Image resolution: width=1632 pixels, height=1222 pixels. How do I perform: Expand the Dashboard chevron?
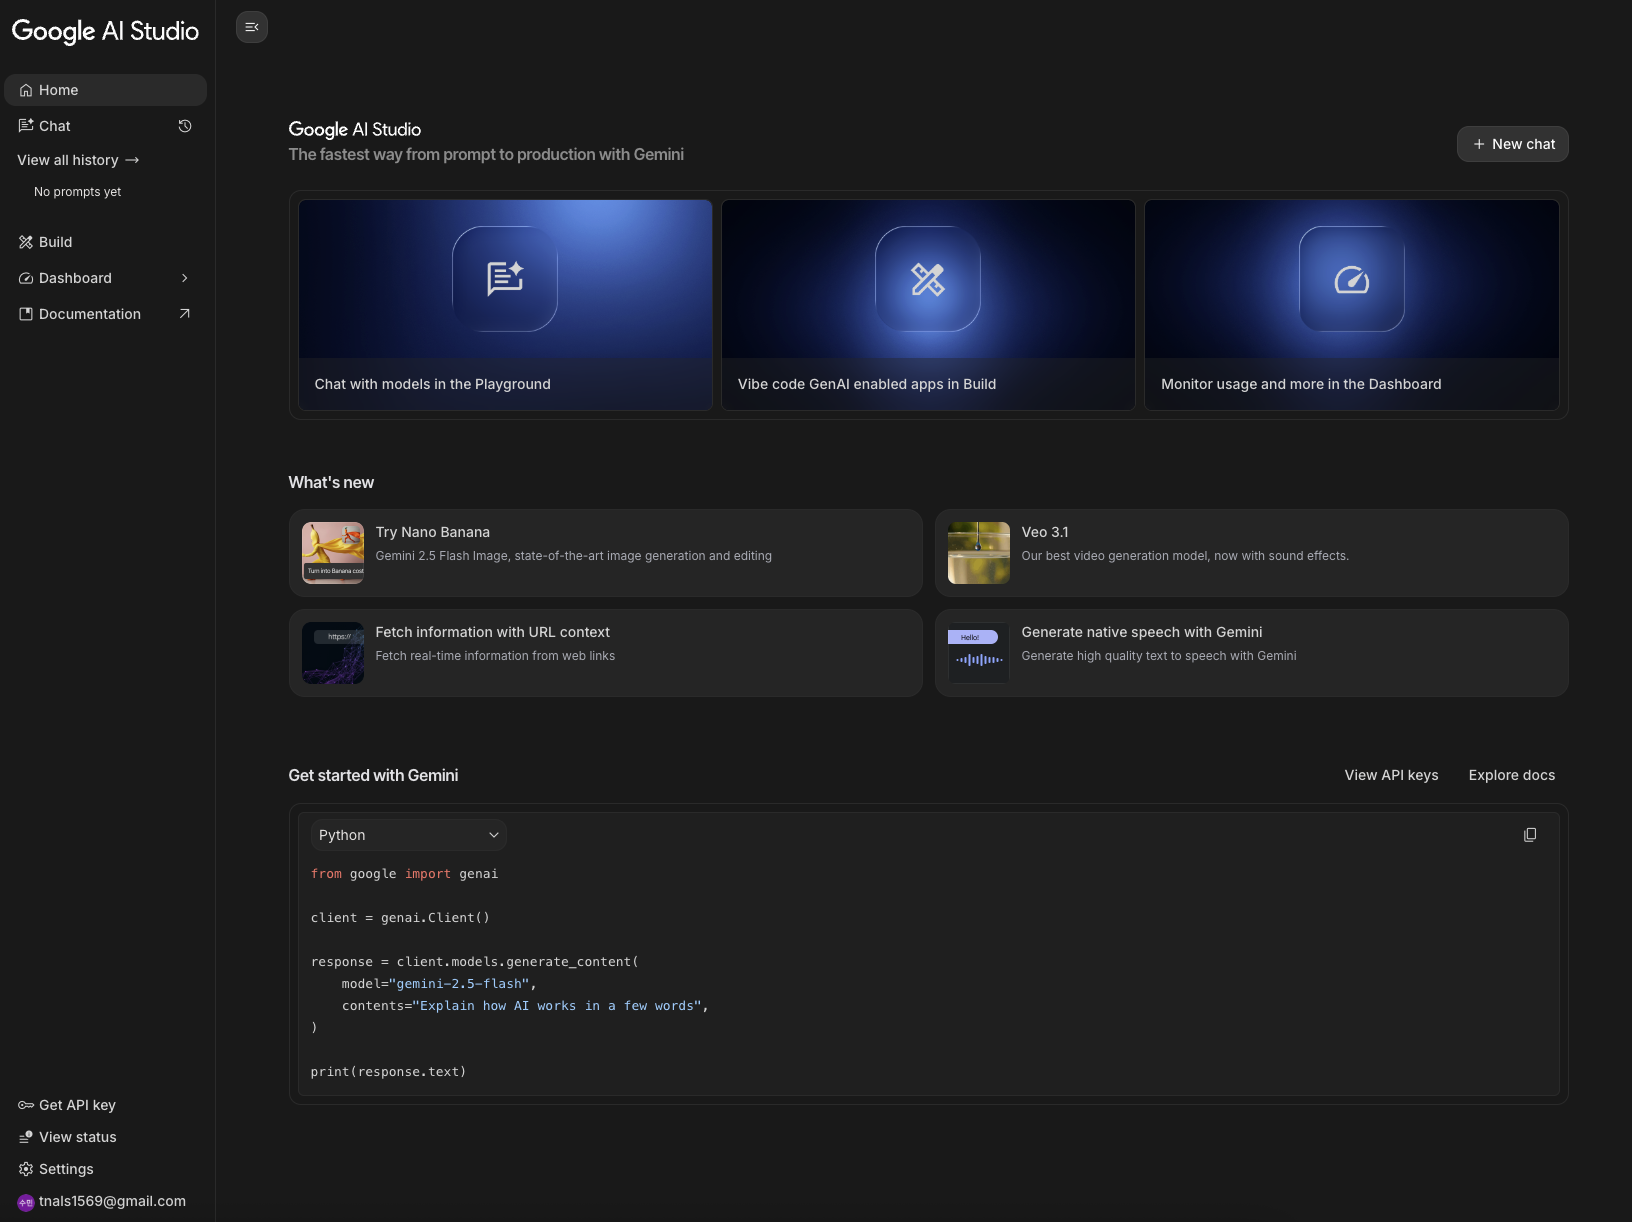tap(184, 278)
